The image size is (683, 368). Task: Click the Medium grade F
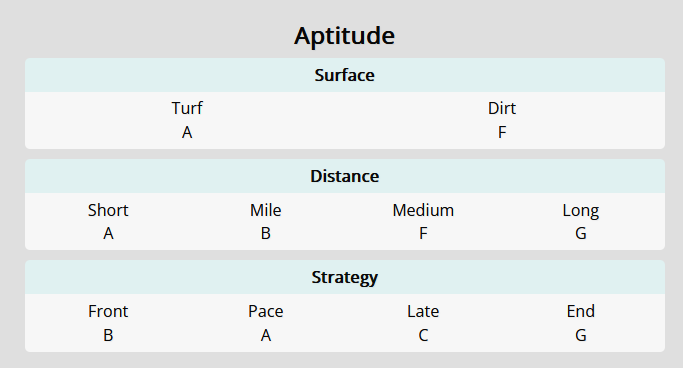click(423, 233)
